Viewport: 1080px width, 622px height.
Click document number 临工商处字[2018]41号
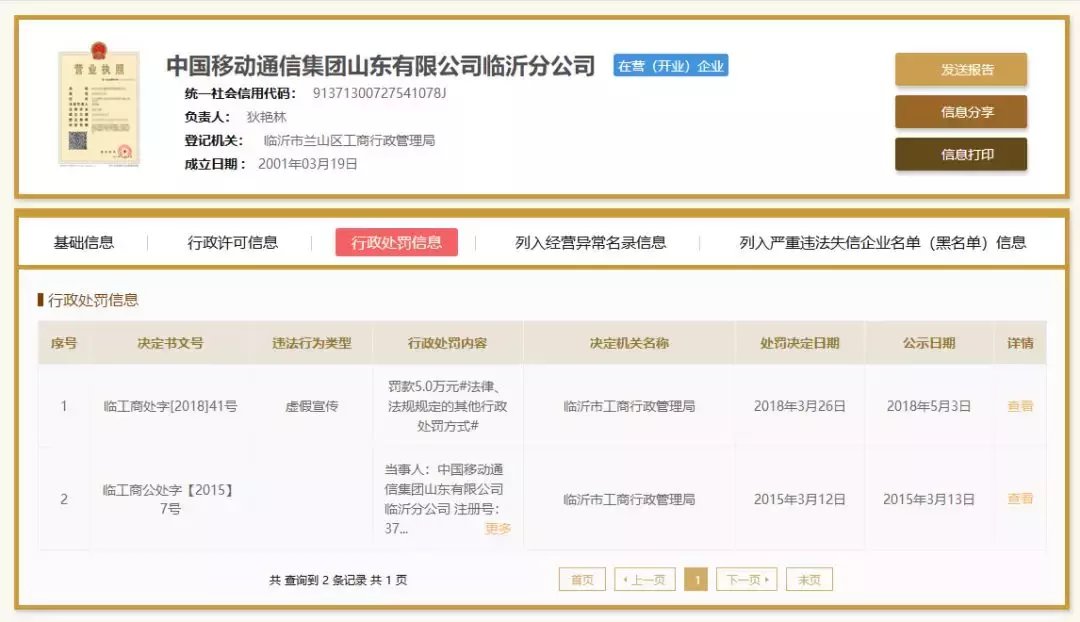(170, 406)
